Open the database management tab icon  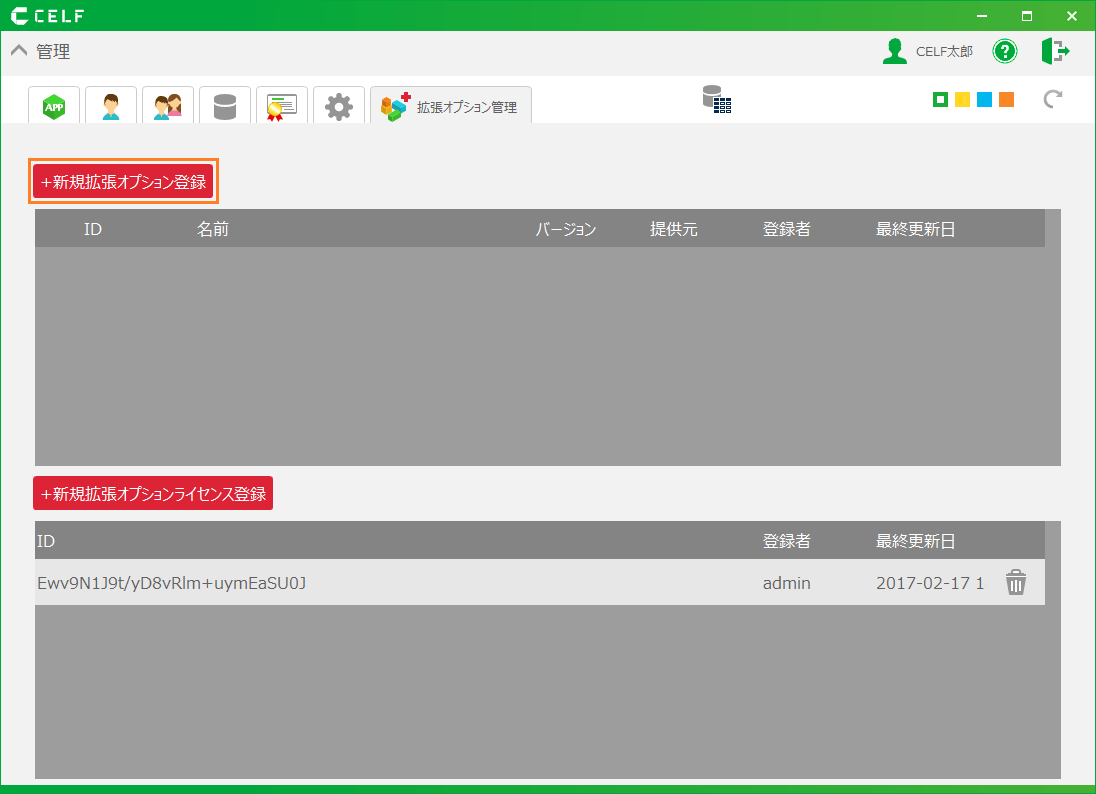click(x=225, y=106)
